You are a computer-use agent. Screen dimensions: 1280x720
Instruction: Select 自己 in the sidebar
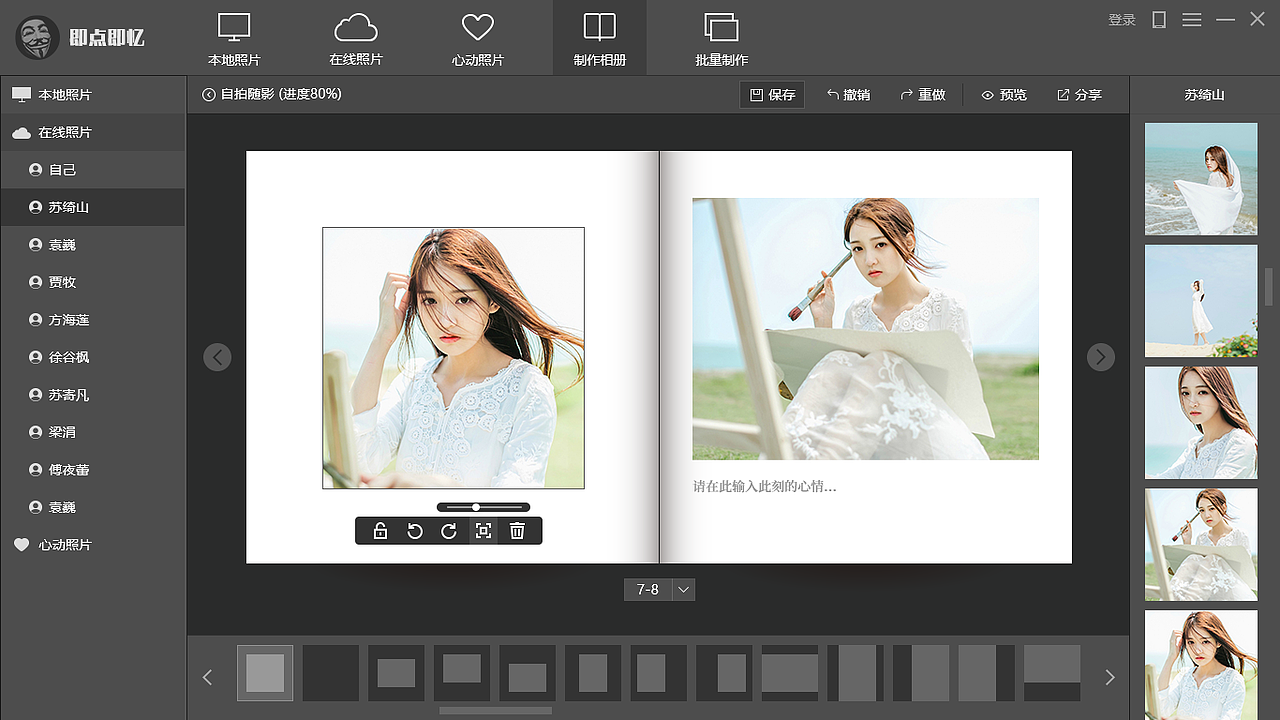93,170
